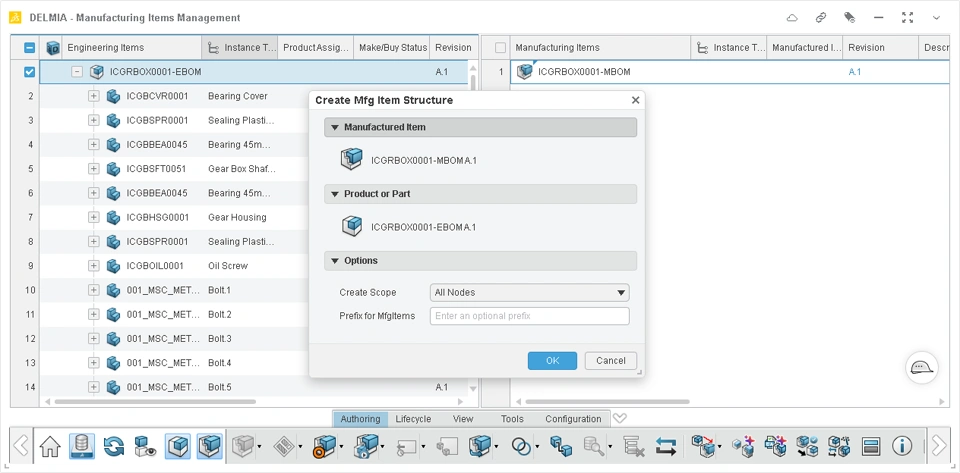Click the Home icon in the toolbar
This screenshot has width=960, height=473.
pos(50,446)
